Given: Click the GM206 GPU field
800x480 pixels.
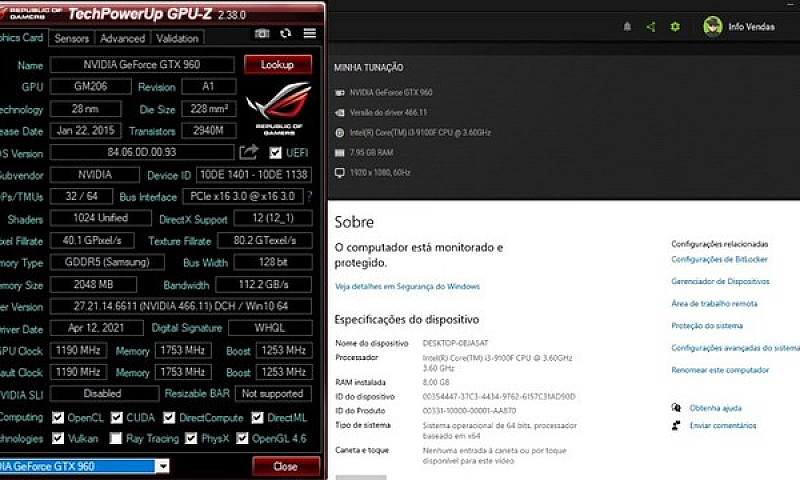Looking at the screenshot, I should pyautogui.click(x=90, y=86).
